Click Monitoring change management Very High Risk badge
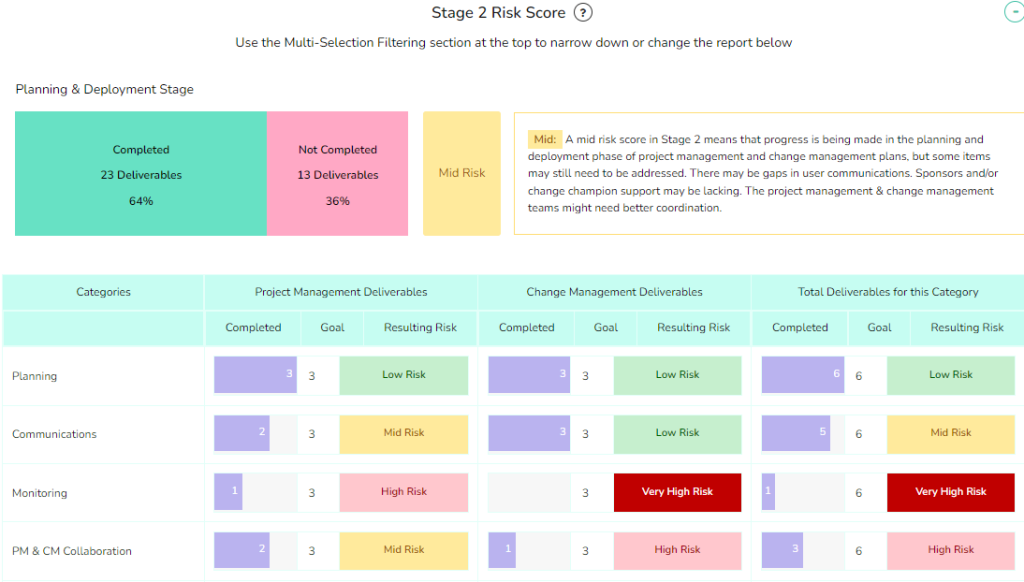This screenshot has height=582, width=1024. (x=677, y=492)
